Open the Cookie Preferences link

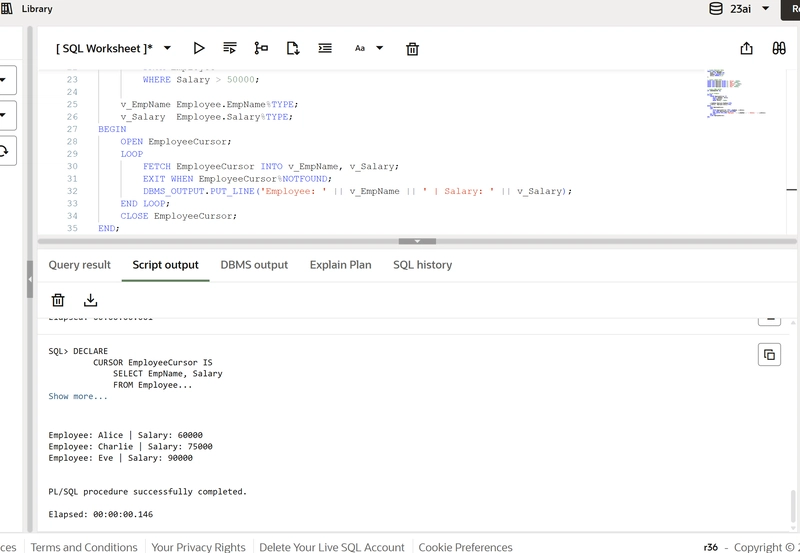pyautogui.click(x=465, y=547)
